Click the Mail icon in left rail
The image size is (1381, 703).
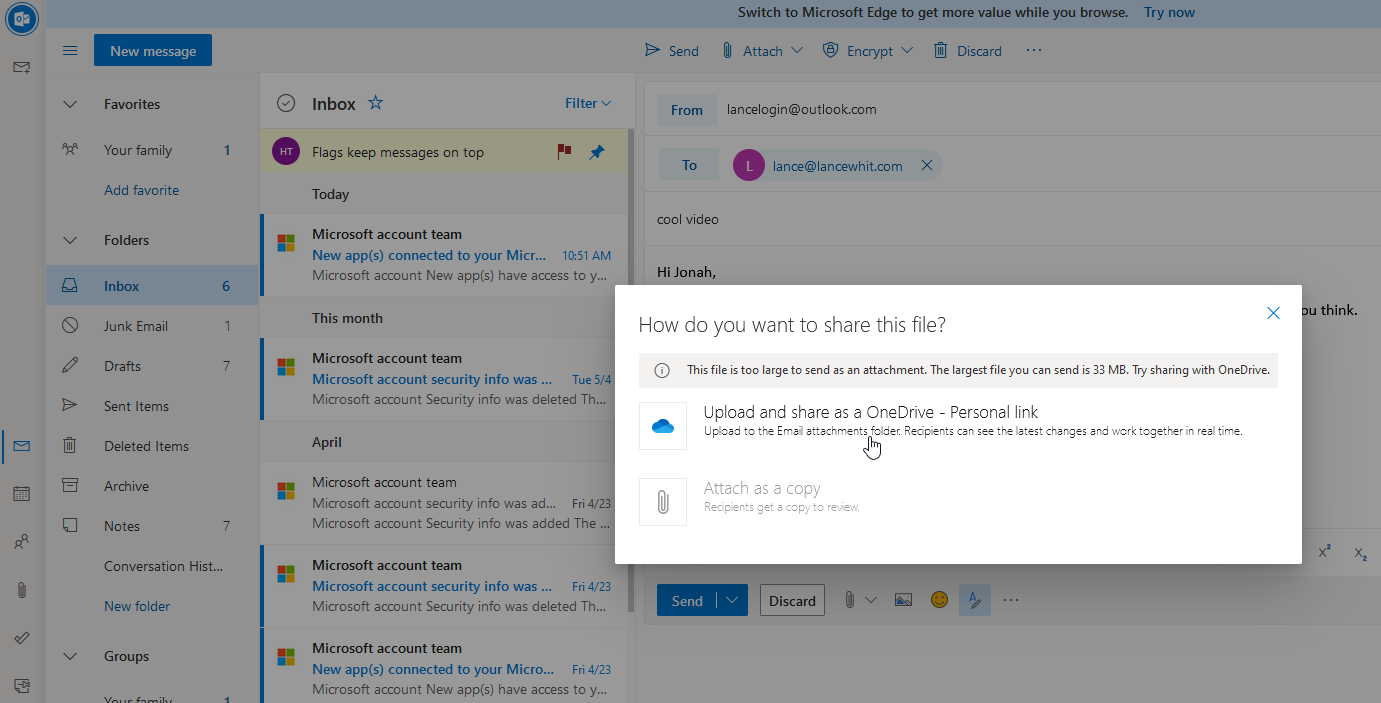click(21, 446)
